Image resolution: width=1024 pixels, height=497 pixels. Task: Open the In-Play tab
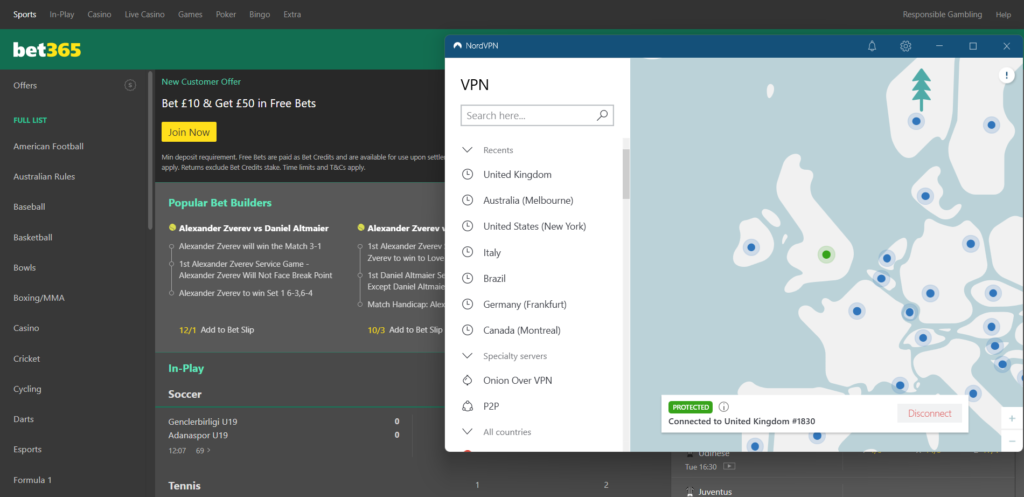click(x=62, y=14)
